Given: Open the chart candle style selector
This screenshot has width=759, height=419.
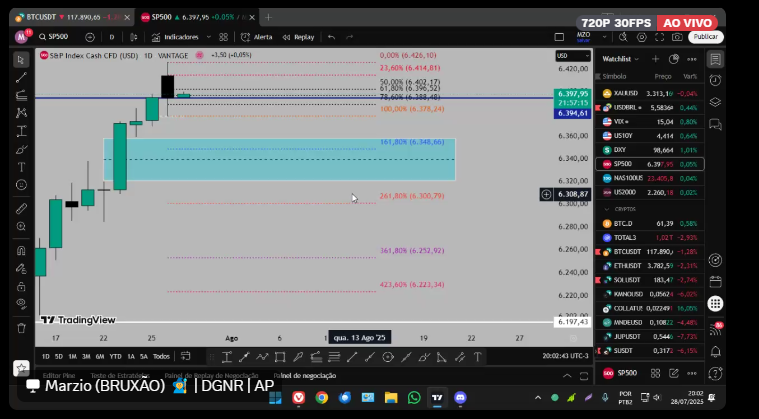Looking at the screenshot, I should (134, 37).
